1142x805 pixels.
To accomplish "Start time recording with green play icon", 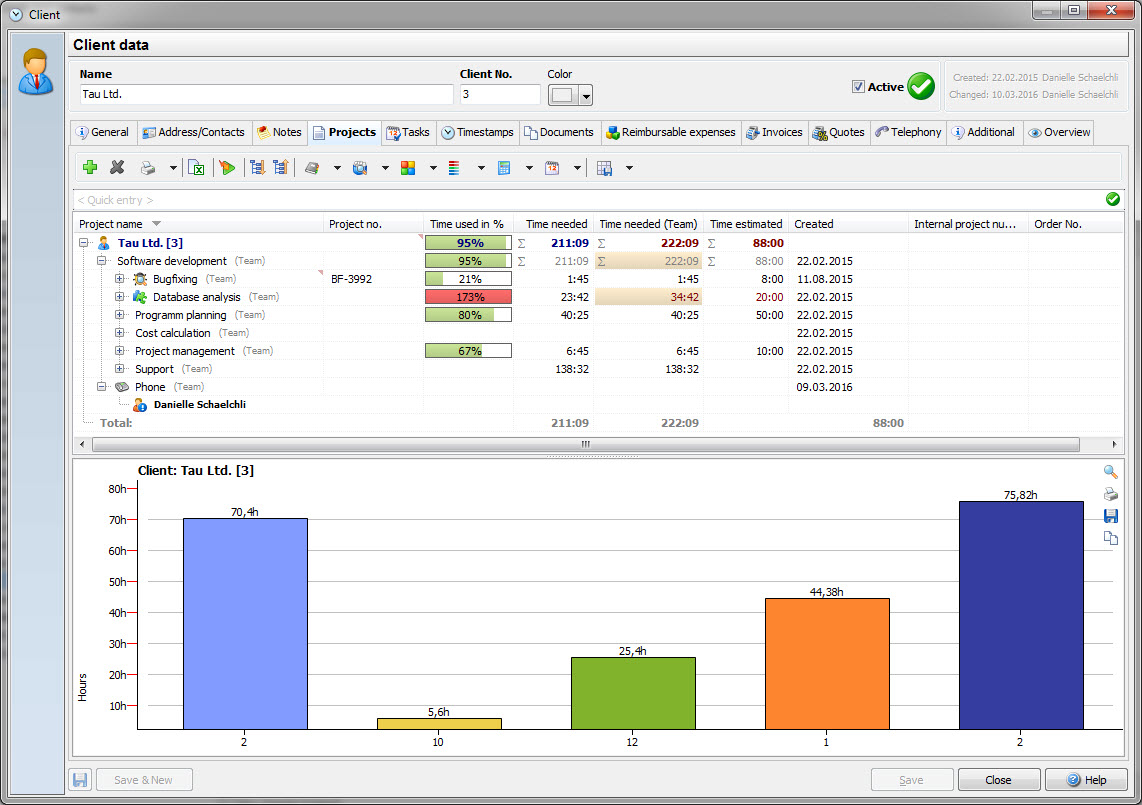I will pos(228,168).
